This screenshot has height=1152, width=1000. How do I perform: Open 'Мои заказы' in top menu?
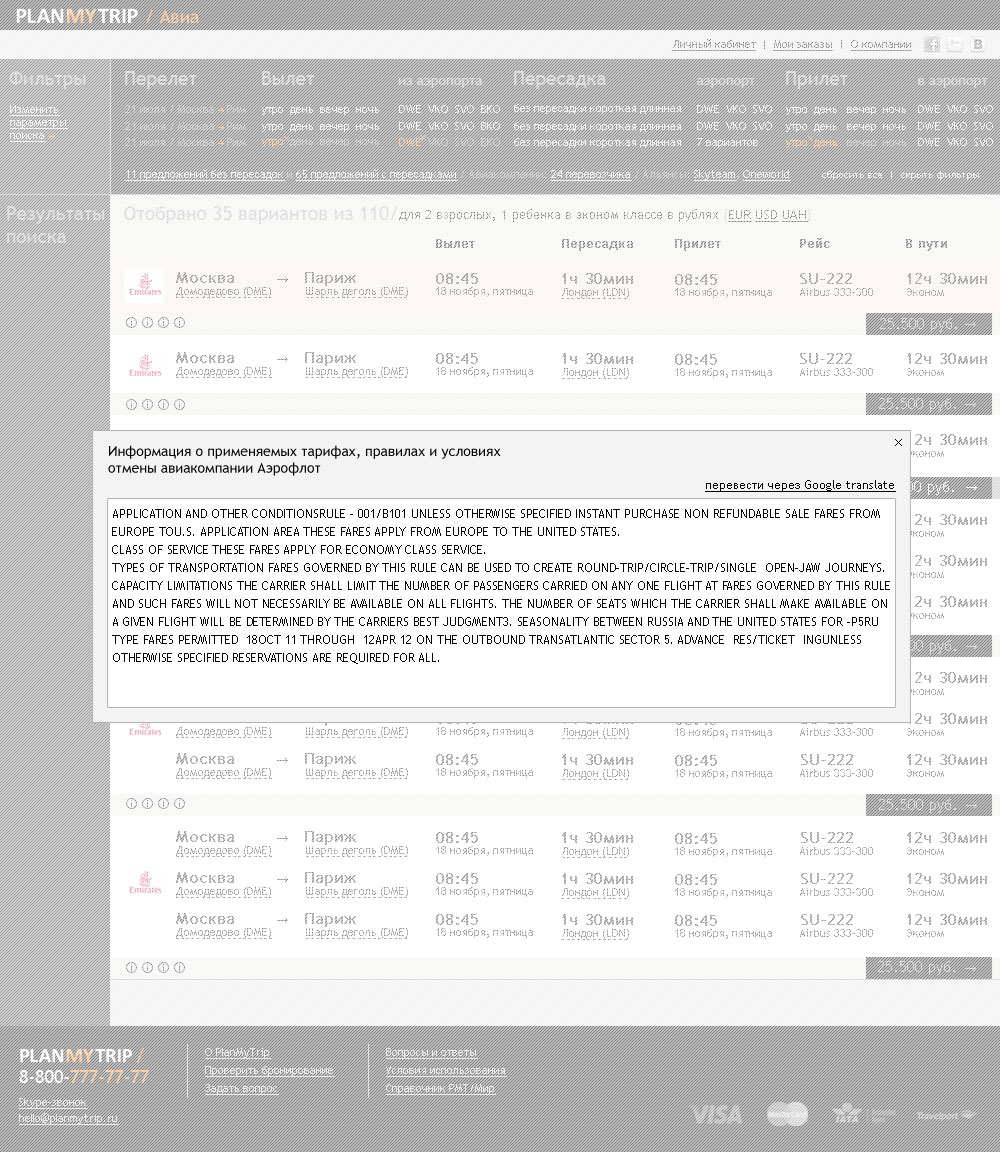[x=802, y=45]
